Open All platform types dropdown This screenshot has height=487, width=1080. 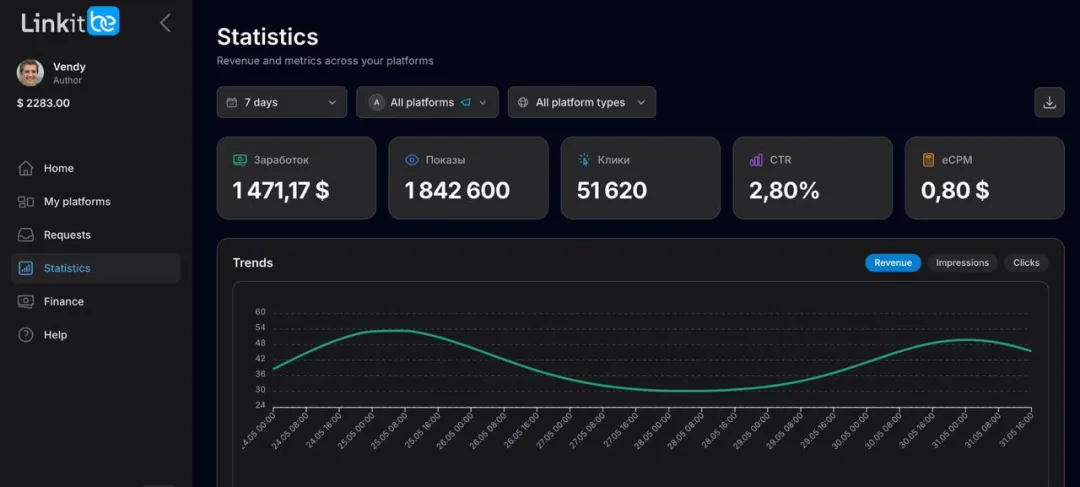coord(582,102)
